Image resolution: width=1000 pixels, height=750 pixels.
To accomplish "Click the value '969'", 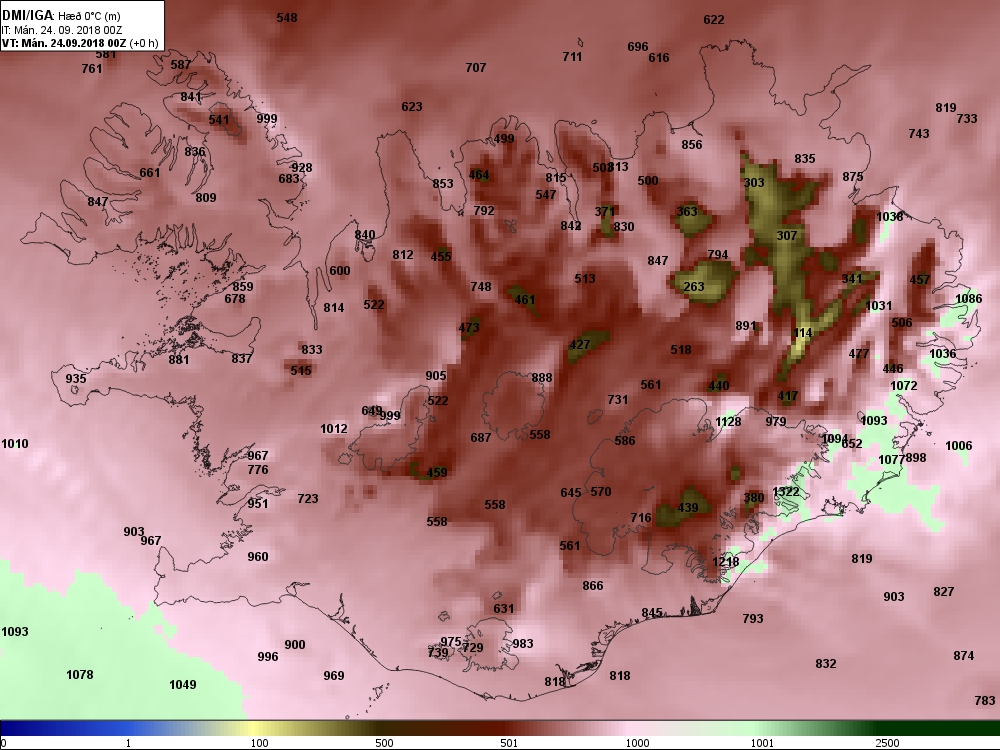I will click(x=334, y=676).
